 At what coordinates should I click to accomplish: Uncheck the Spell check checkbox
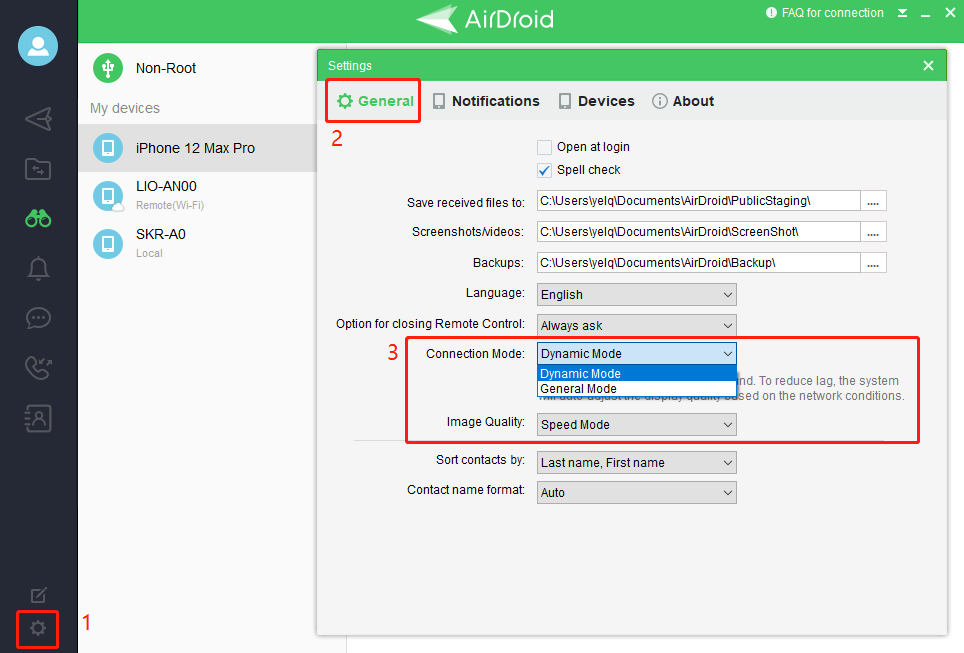[545, 170]
